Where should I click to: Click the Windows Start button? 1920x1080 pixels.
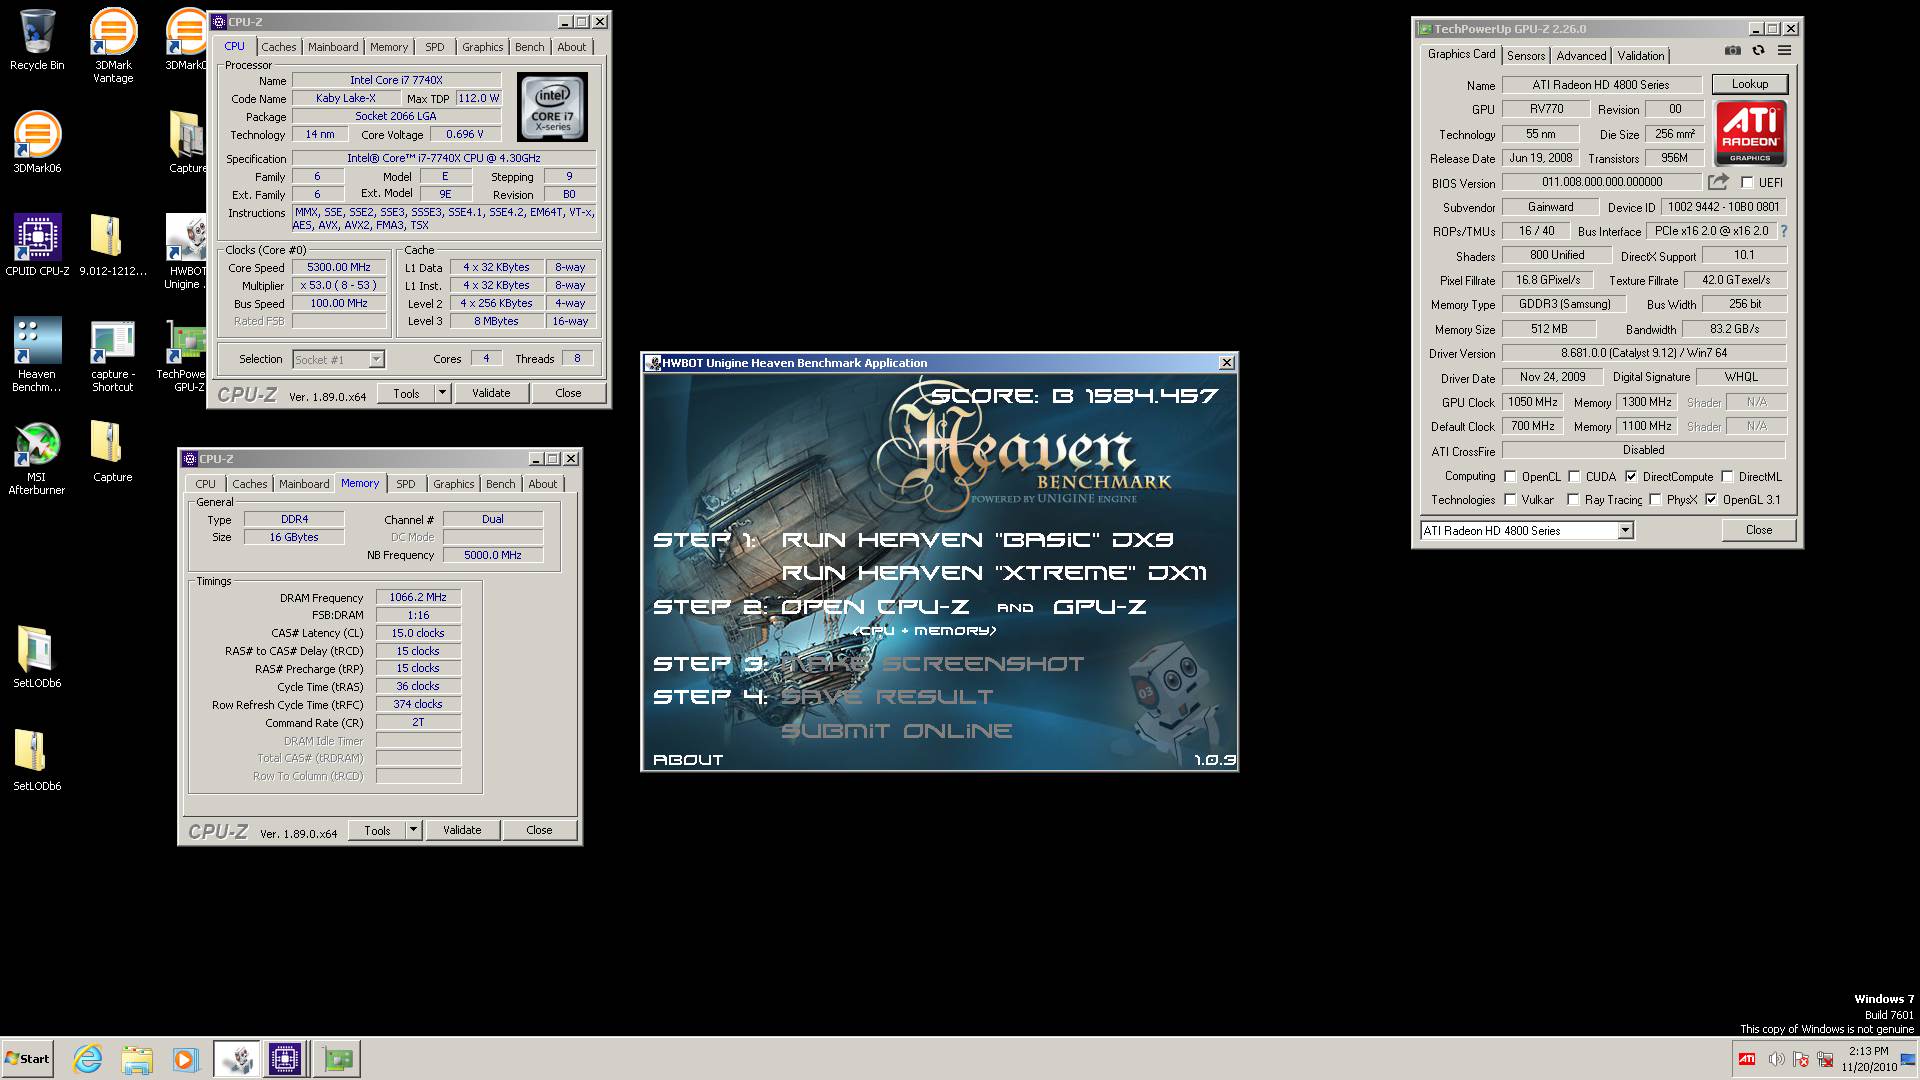[28, 1059]
